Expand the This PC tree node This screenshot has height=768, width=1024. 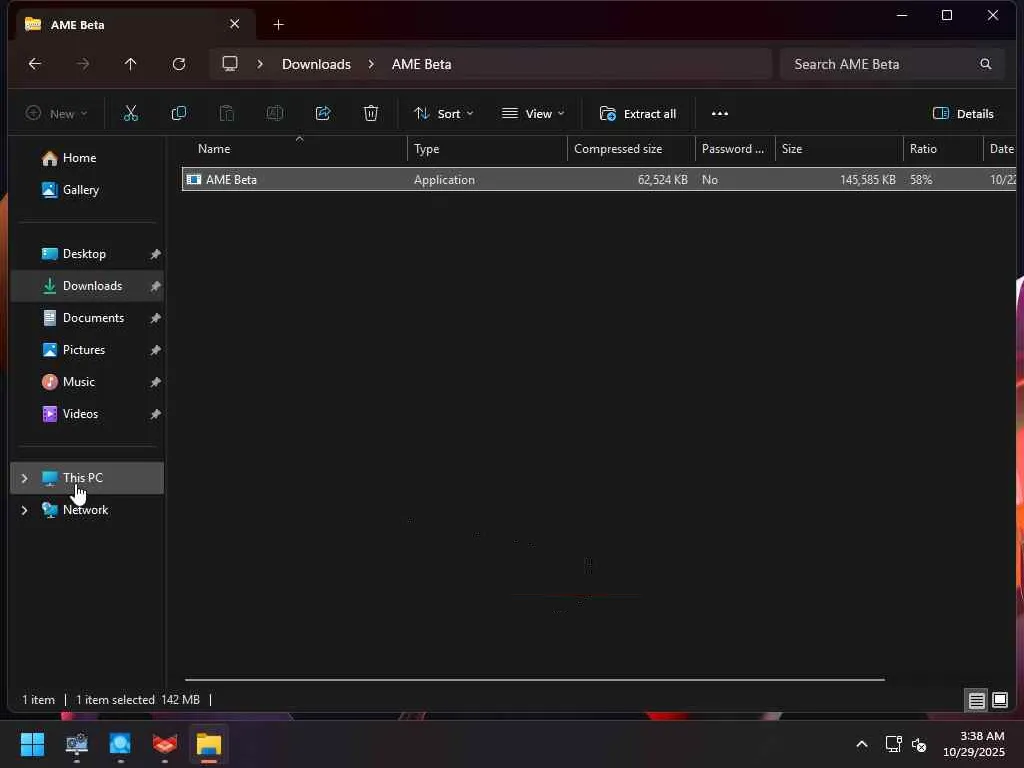tap(25, 478)
